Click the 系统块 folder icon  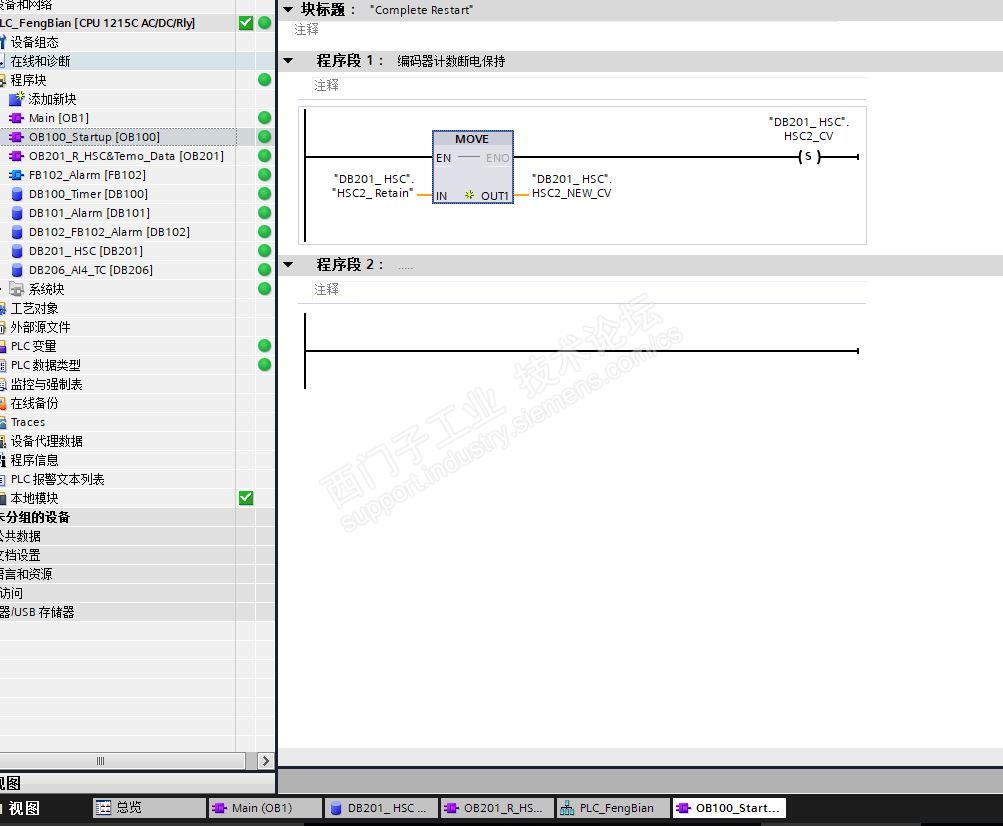click(x=17, y=289)
